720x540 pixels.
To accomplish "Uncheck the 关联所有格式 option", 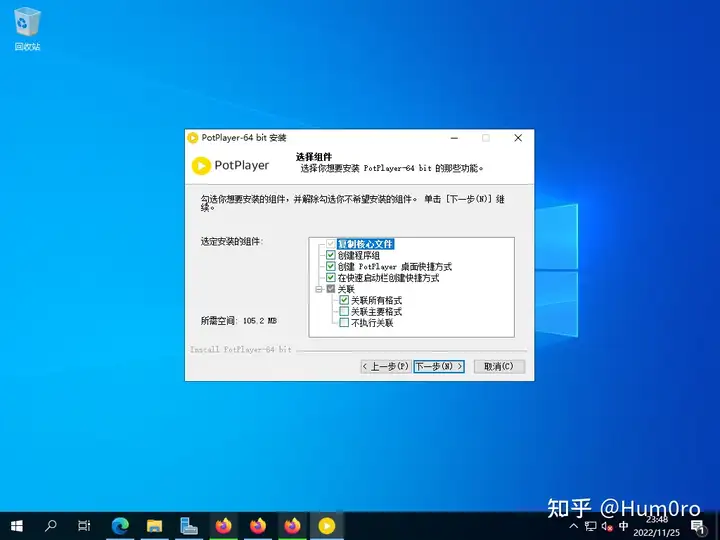I will click(344, 300).
